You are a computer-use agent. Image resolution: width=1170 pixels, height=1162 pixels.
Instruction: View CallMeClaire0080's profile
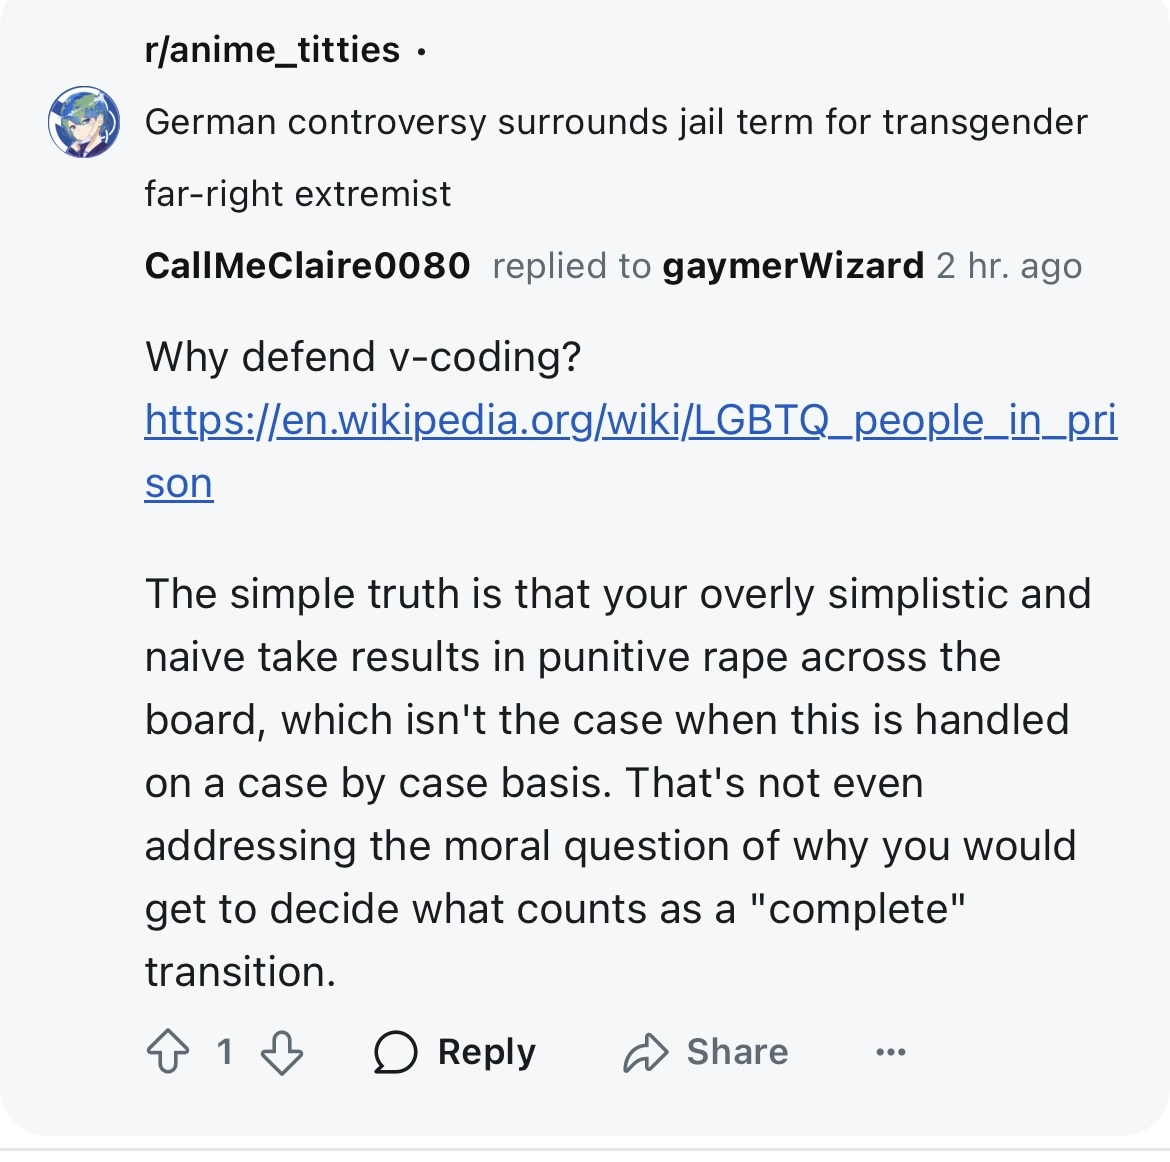click(307, 266)
